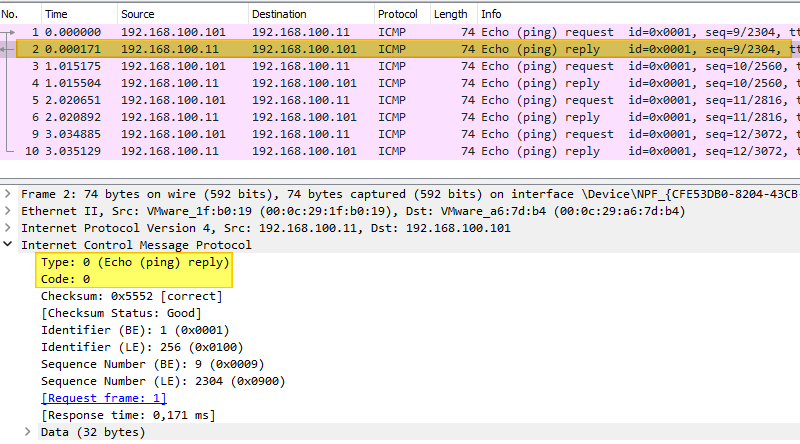
Task: Select Sequence Number (LE): 2304 field
Action: [163, 381]
